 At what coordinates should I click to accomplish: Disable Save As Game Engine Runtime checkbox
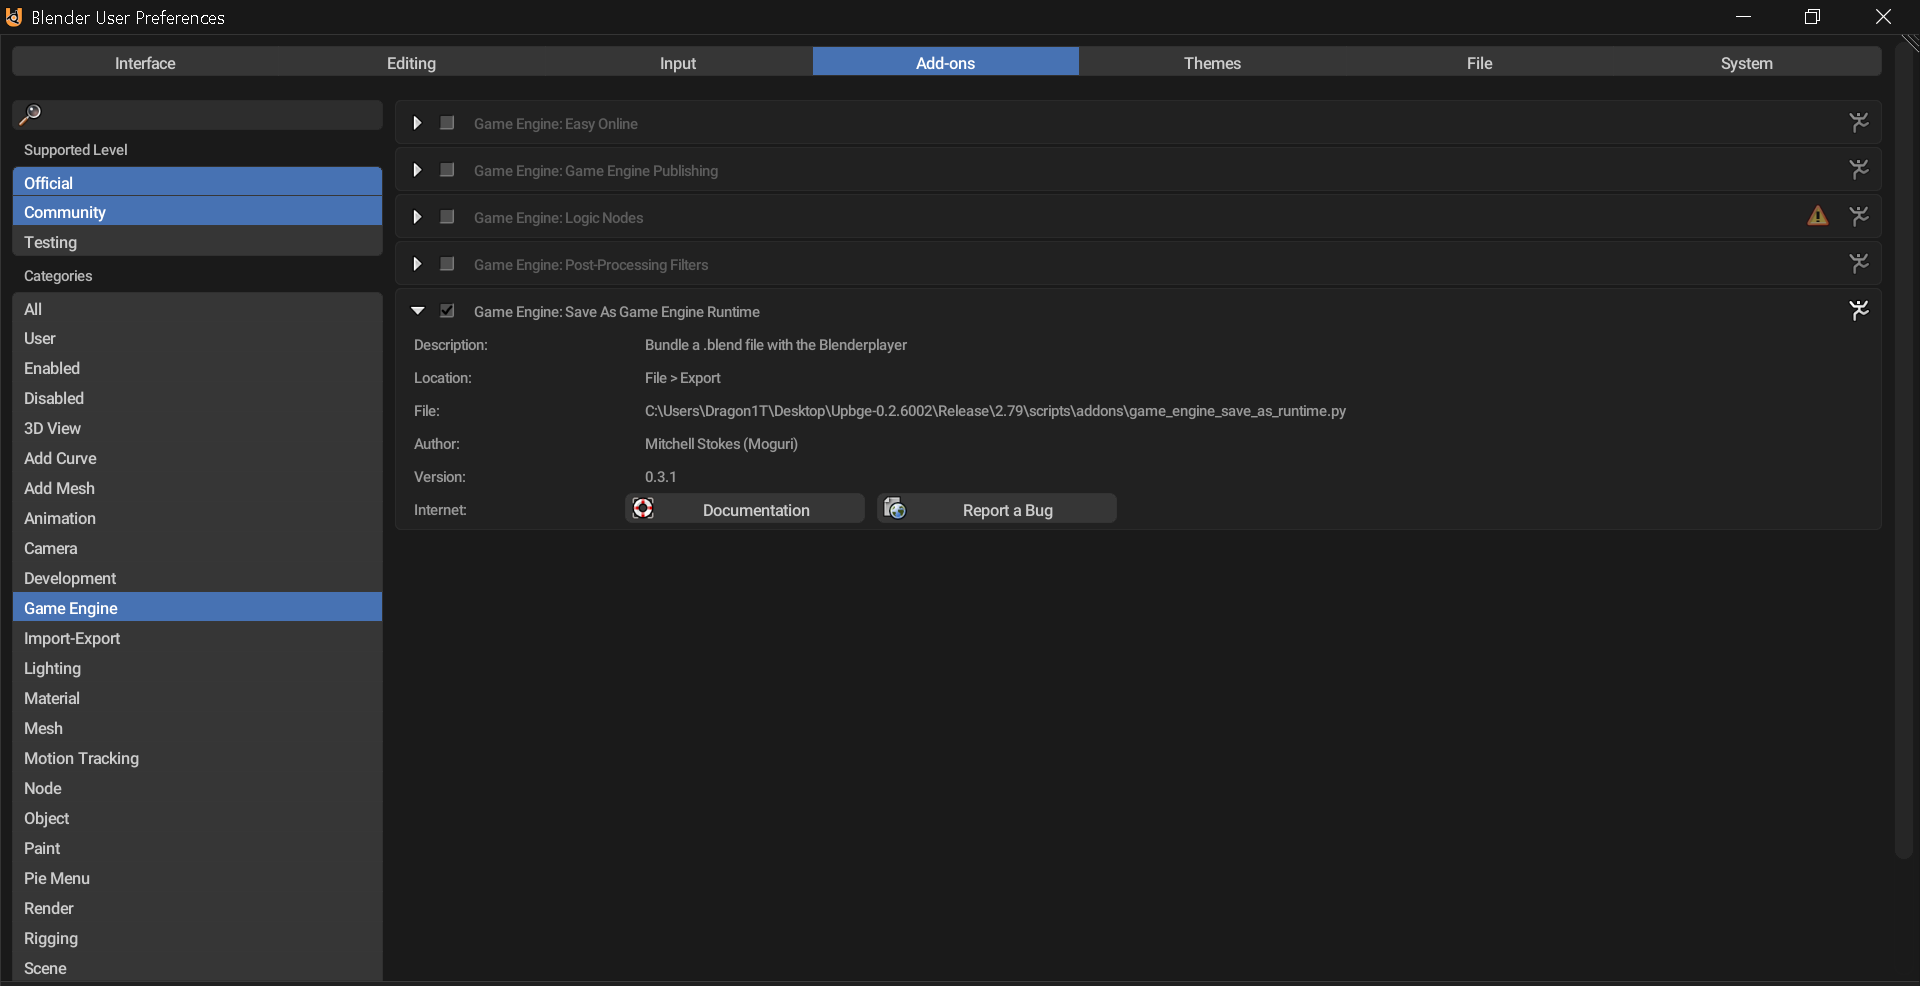click(x=447, y=311)
